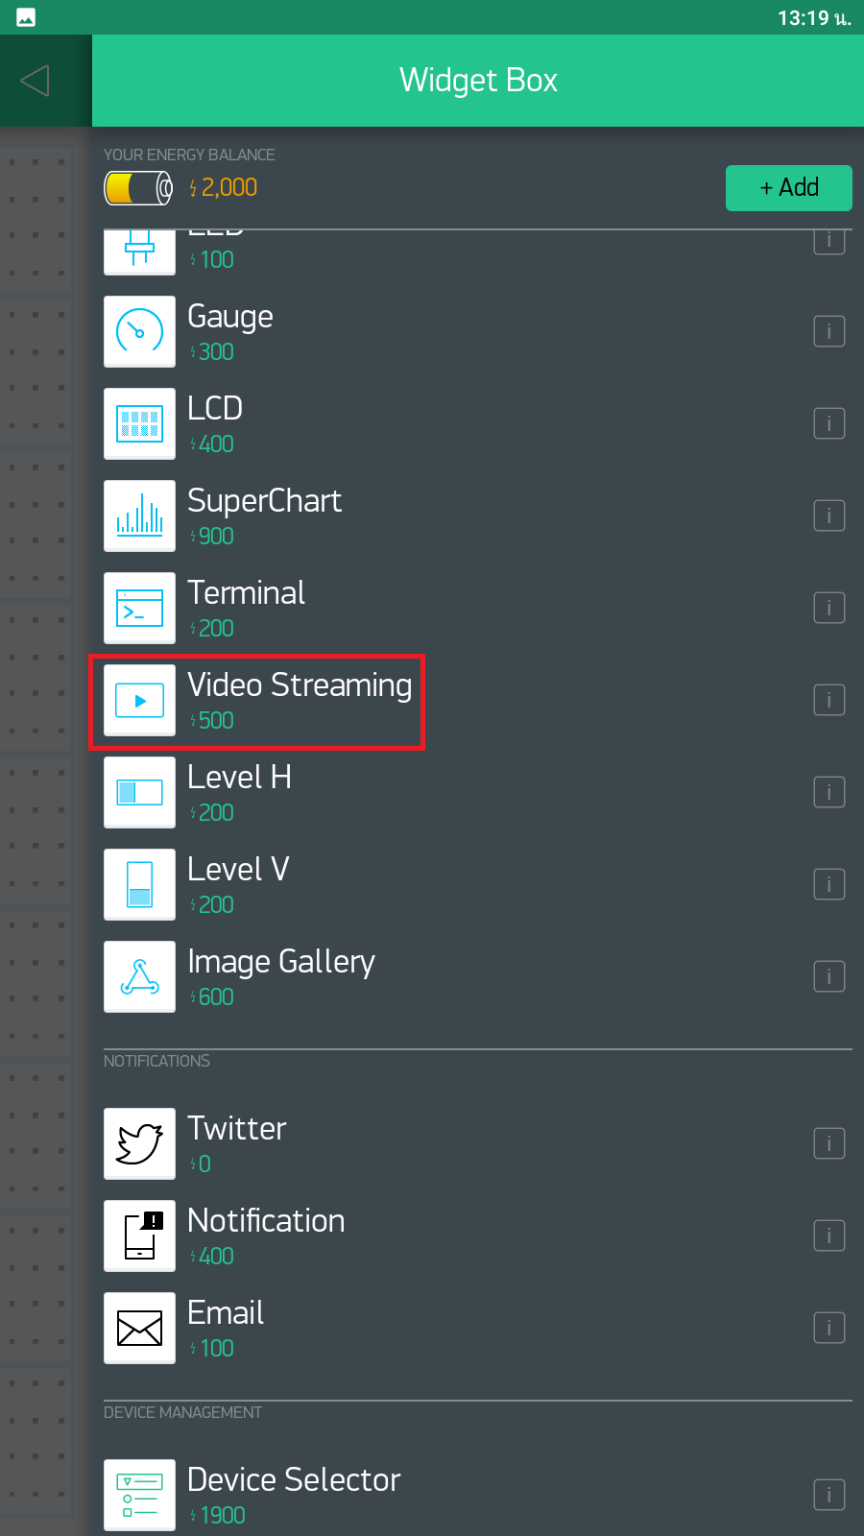Viewport: 864px width, 1536px height.
Task: Tap the Gauge widget icon
Action: [140, 332]
